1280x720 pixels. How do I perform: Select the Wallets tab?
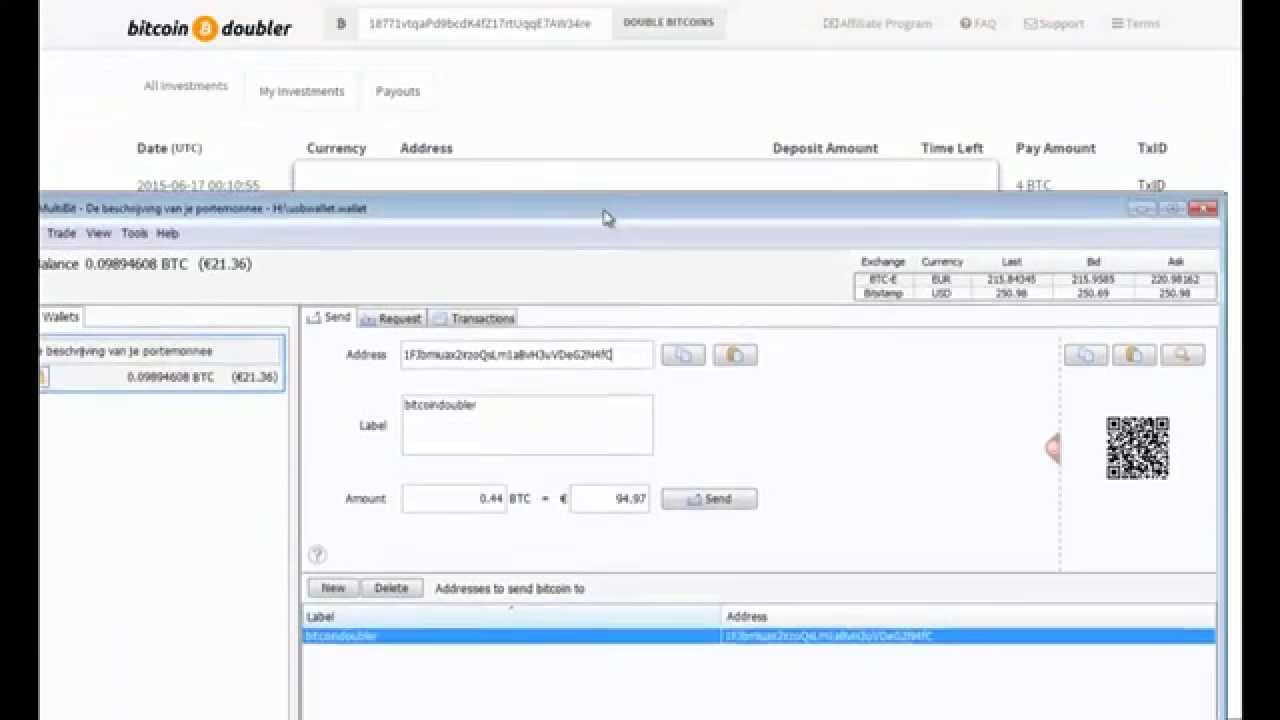[61, 317]
